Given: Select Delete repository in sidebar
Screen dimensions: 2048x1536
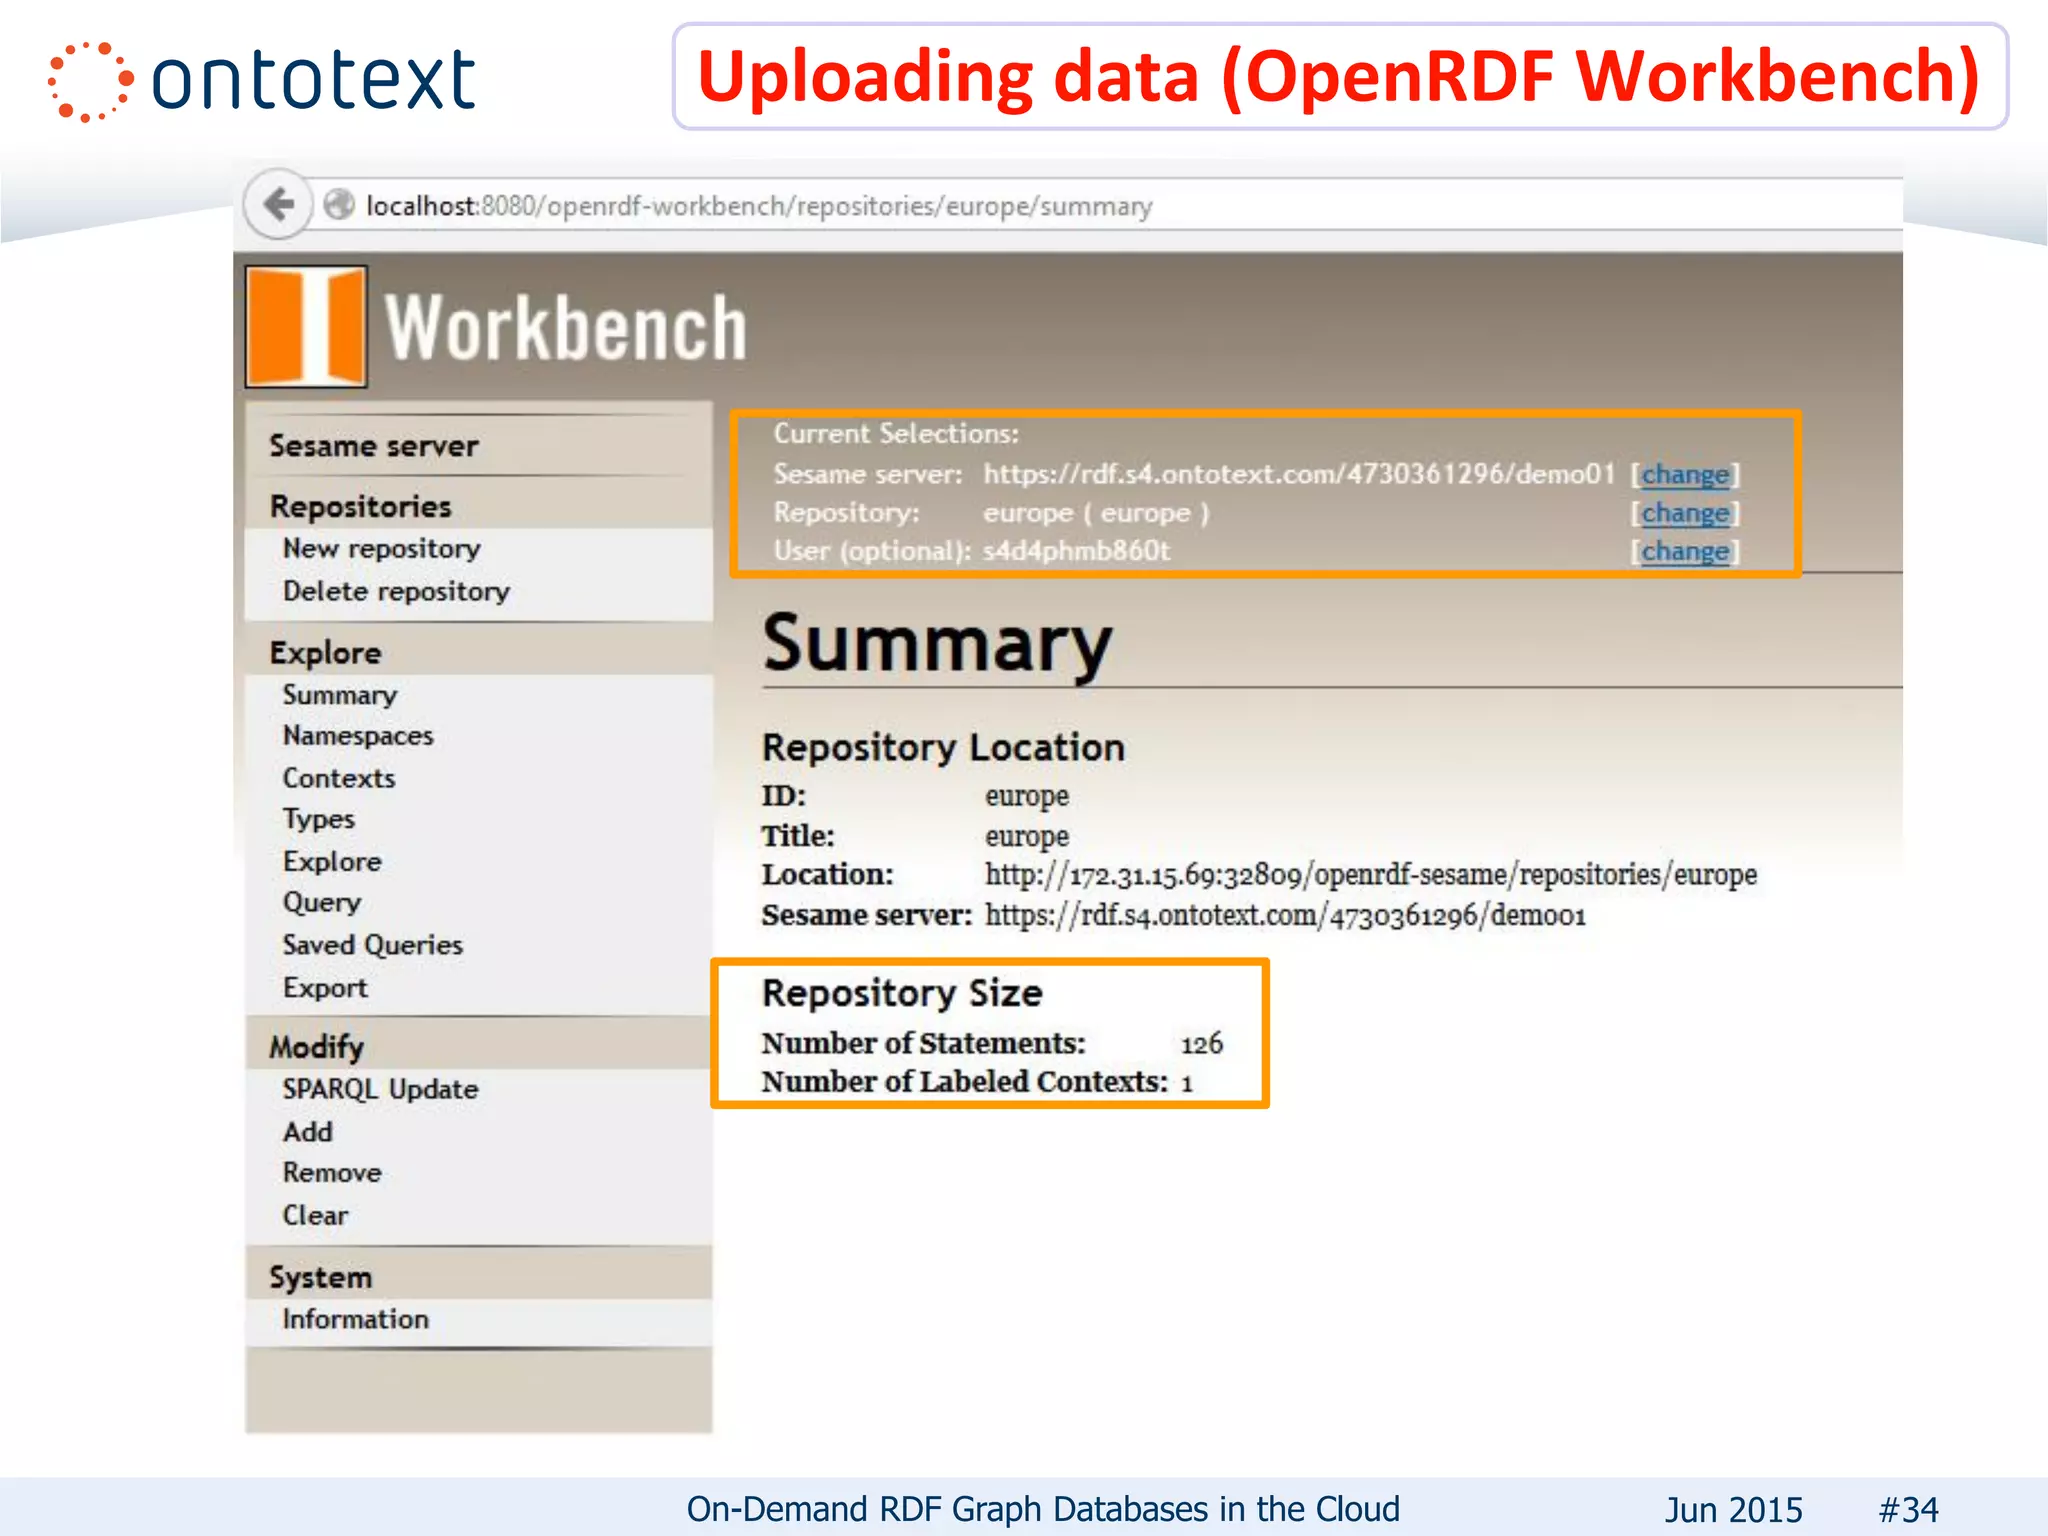Looking at the screenshot, I should [396, 592].
